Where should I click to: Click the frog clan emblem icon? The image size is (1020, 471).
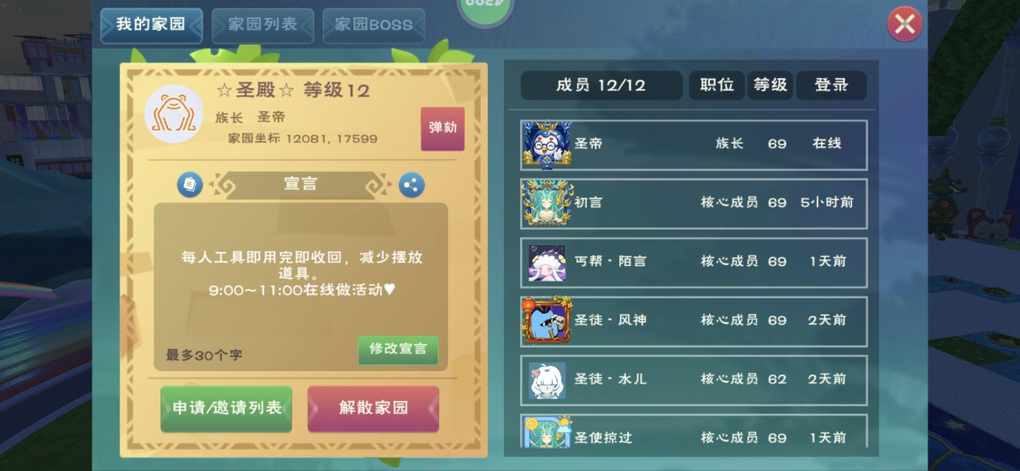(174, 114)
